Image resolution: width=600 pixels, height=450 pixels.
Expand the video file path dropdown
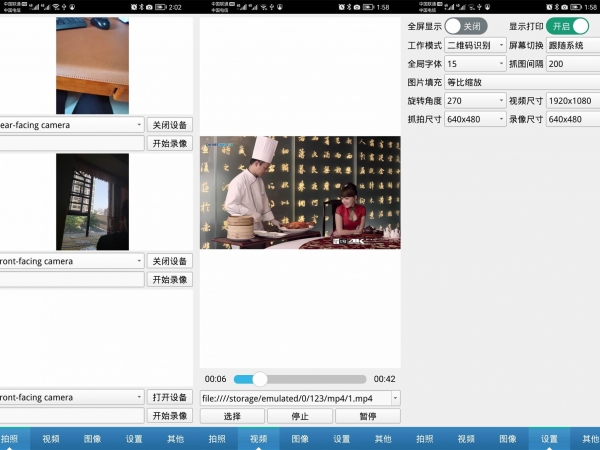(x=300, y=398)
